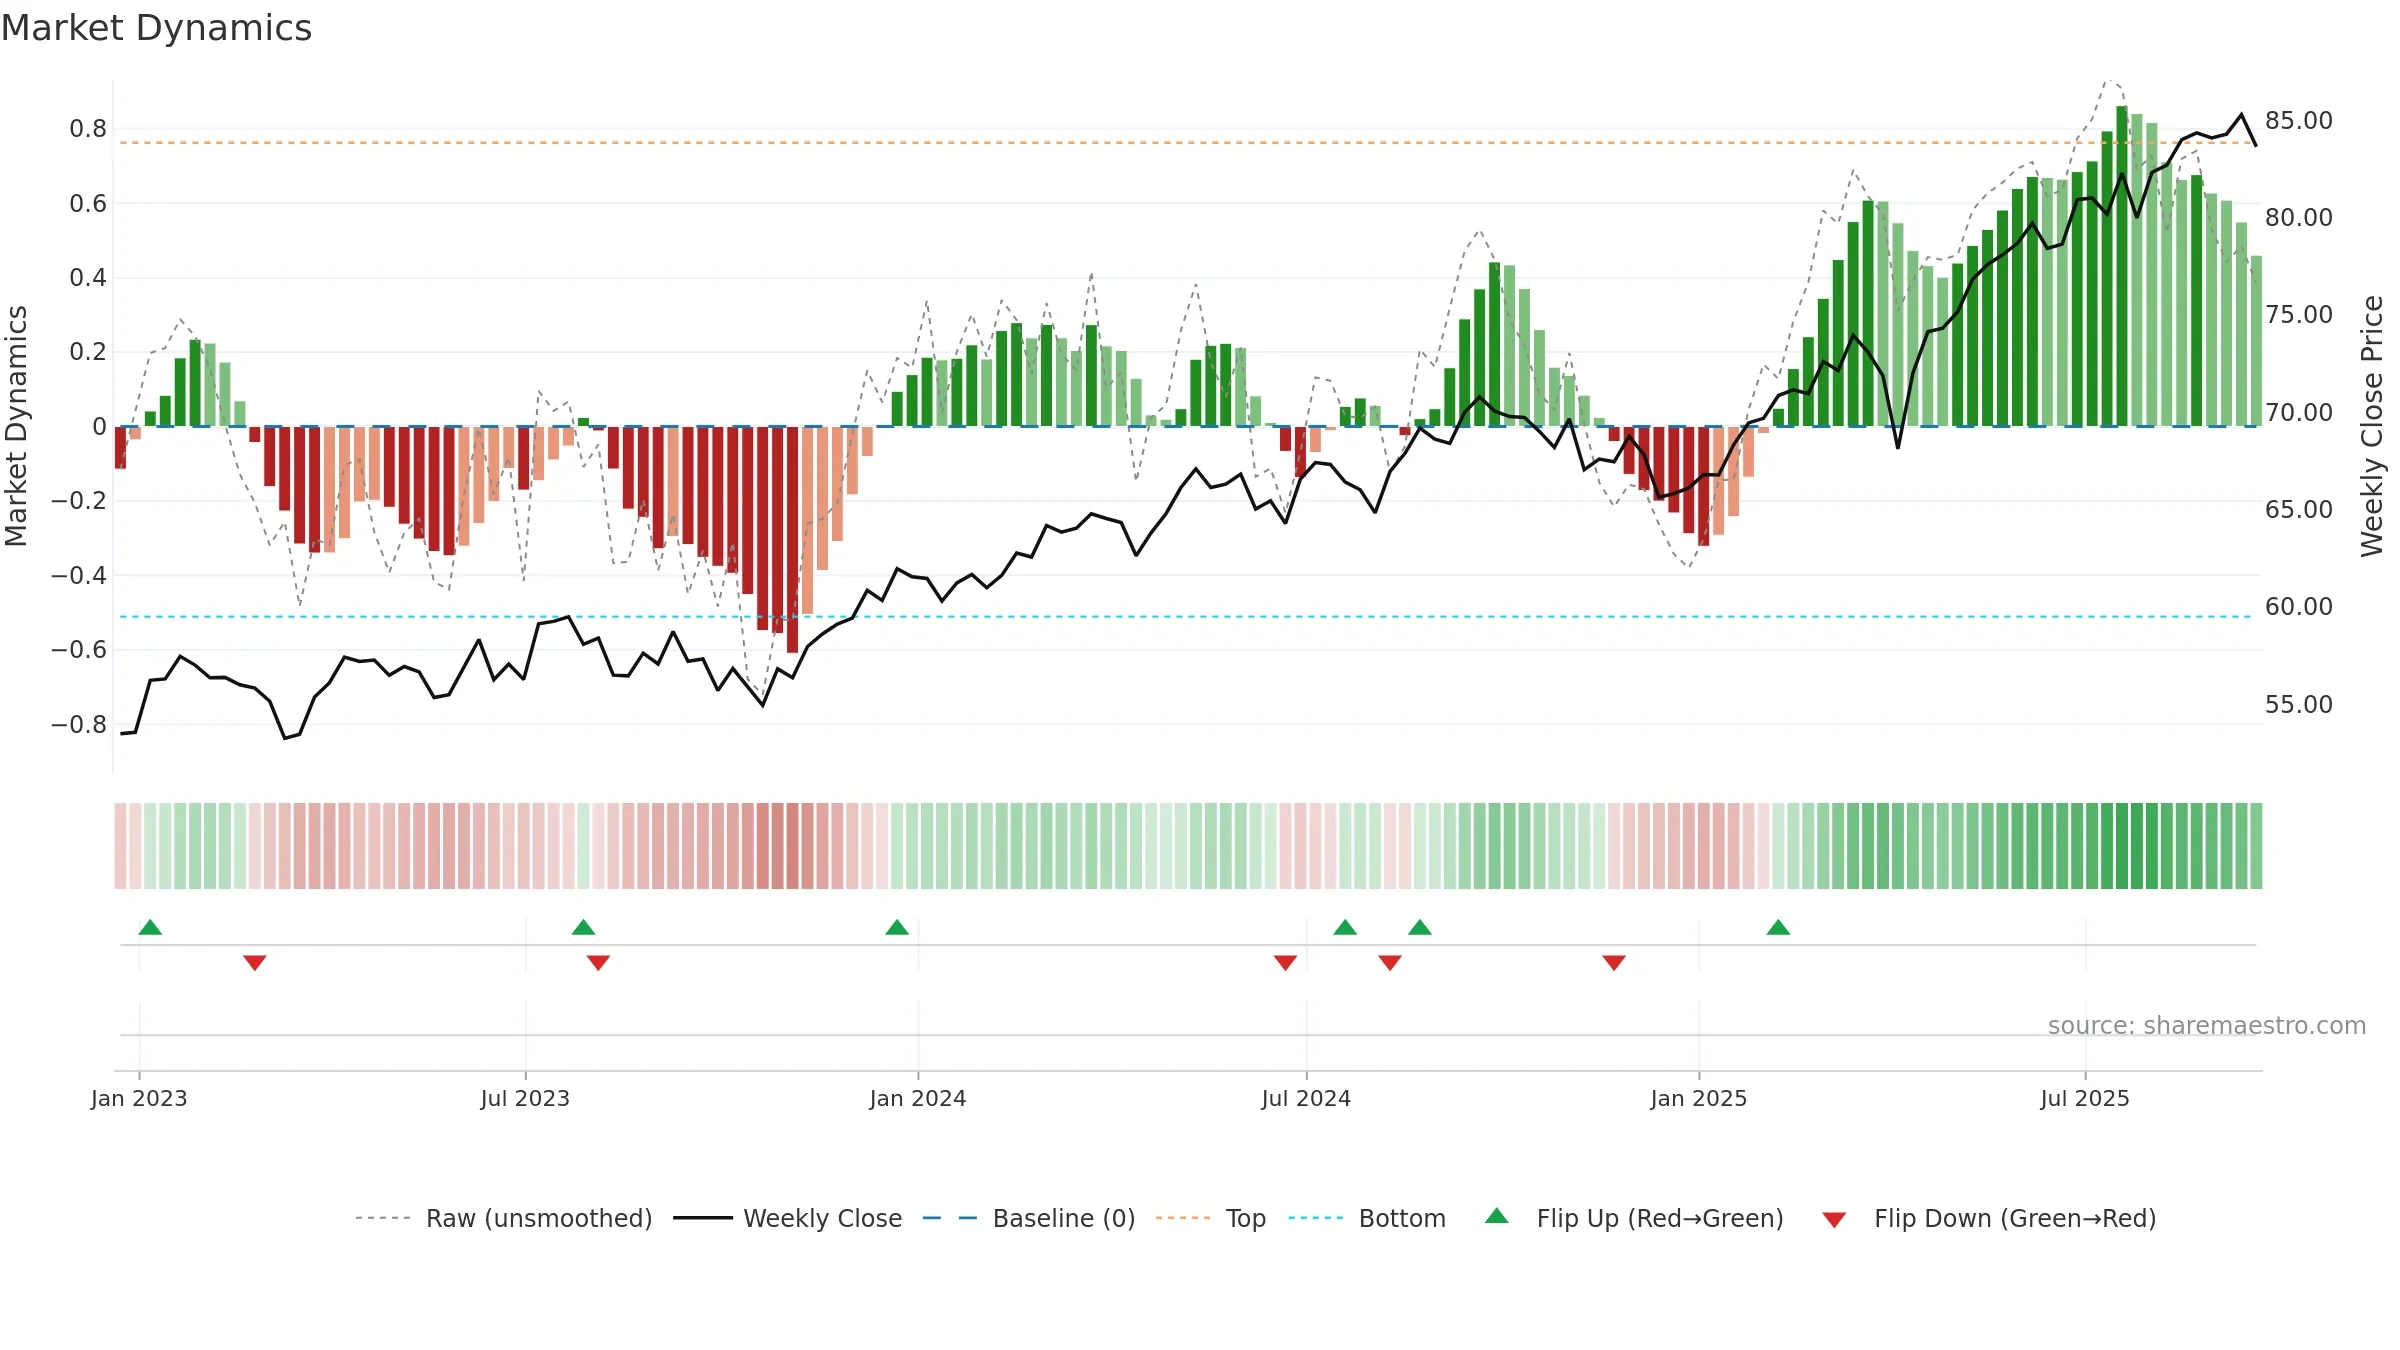Screen dimensions: 2400x1350
Task: Click the tallest green bar above the Top line
Action: (2122, 266)
